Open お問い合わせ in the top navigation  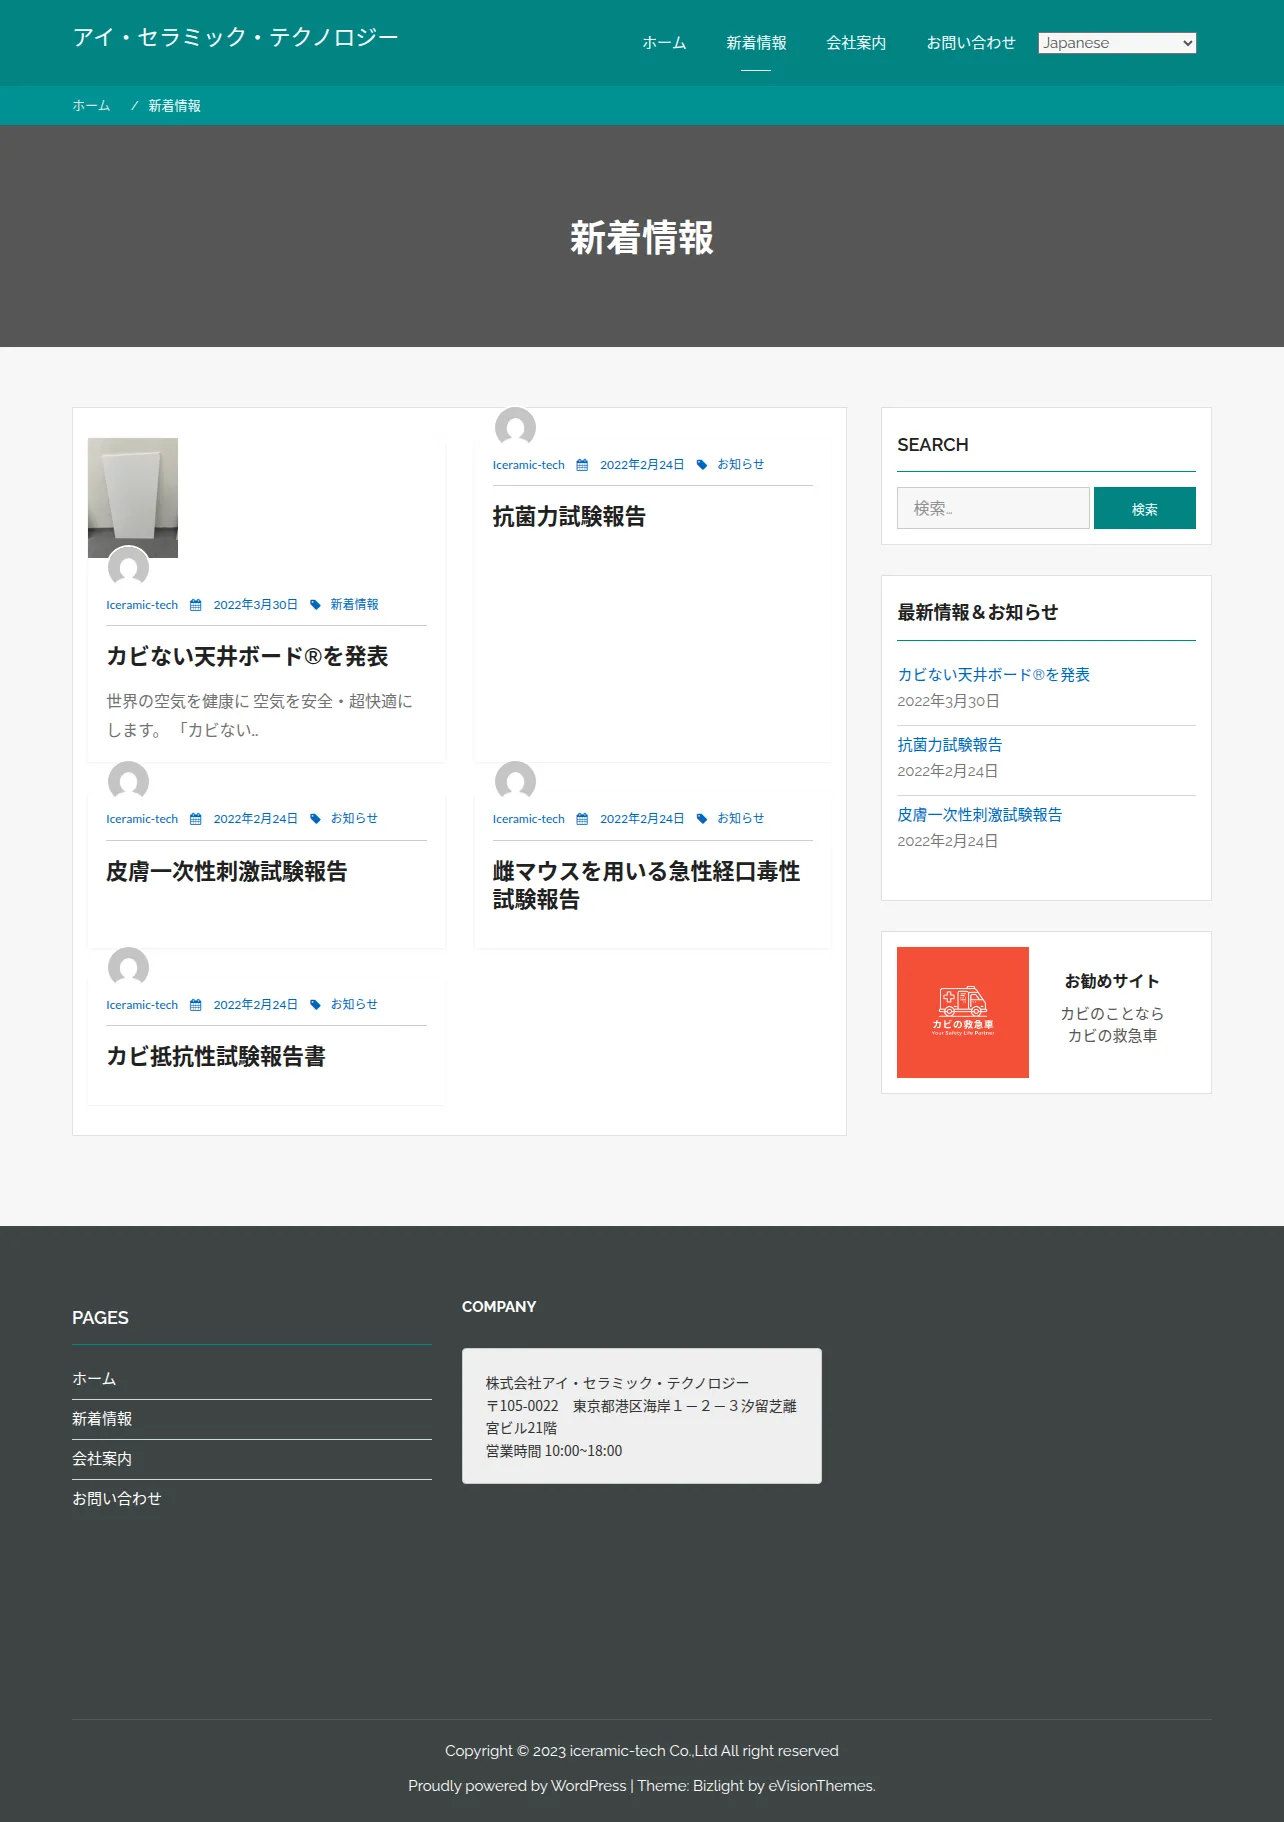(x=971, y=43)
